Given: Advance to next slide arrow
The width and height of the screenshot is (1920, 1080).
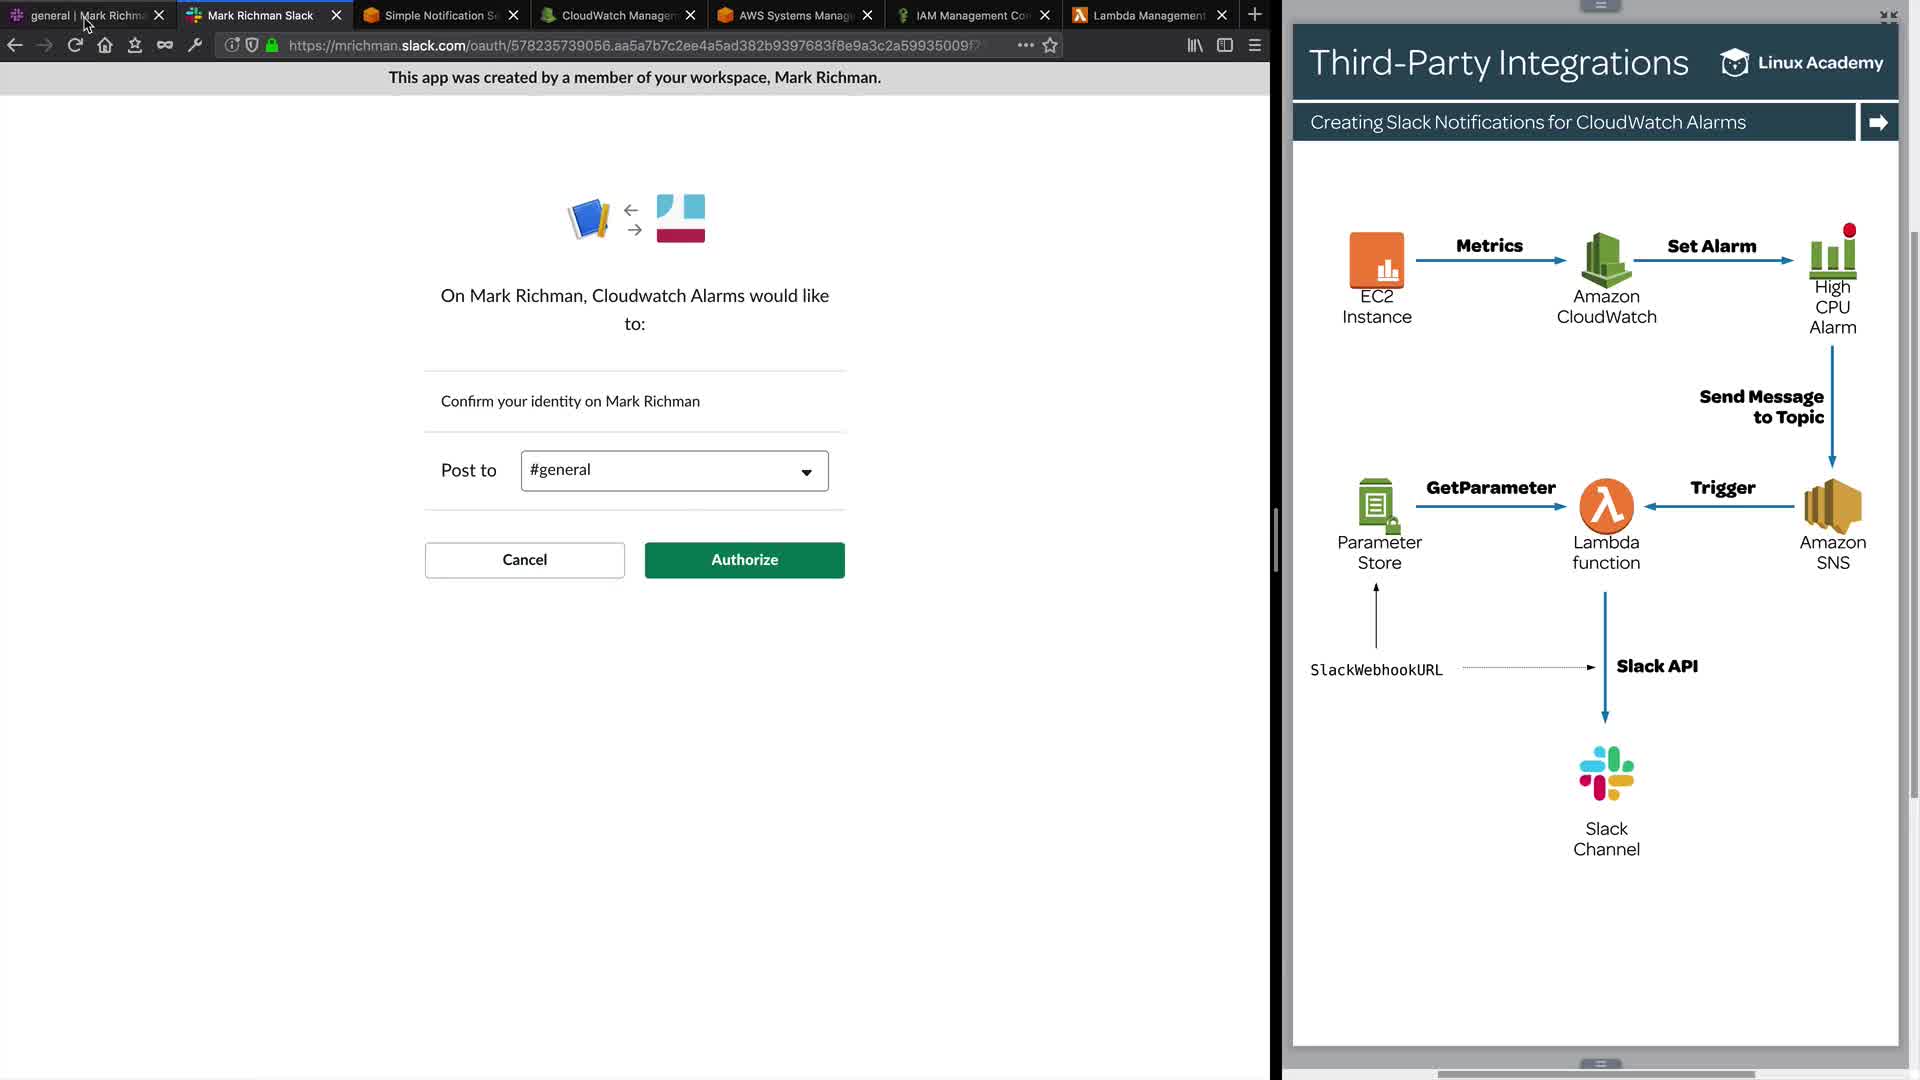Looking at the screenshot, I should (1878, 122).
